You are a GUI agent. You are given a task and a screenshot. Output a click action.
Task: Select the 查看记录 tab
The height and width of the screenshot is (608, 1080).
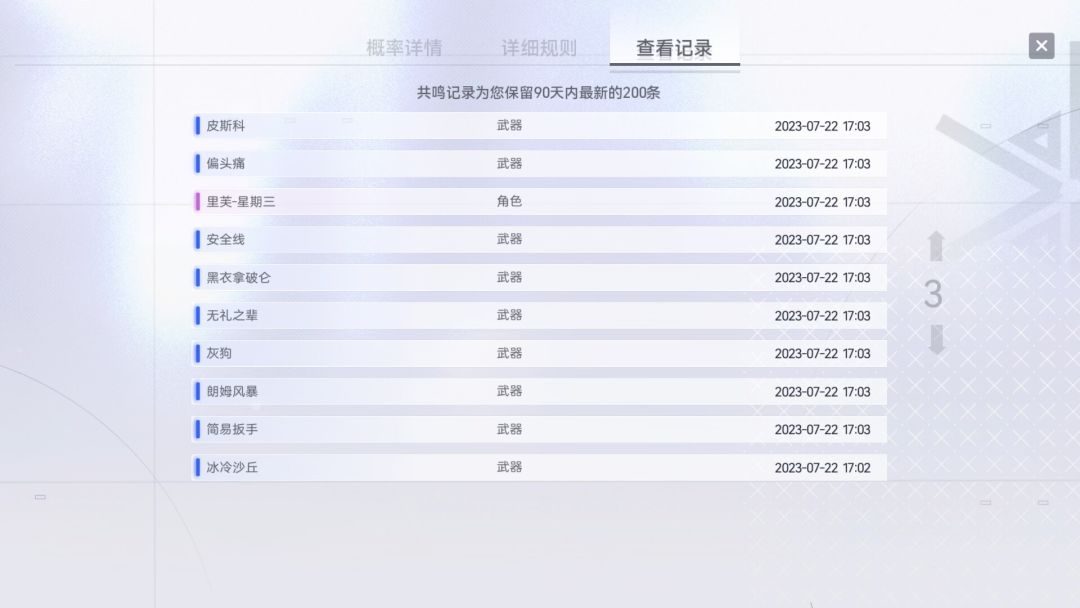pyautogui.click(x=674, y=48)
